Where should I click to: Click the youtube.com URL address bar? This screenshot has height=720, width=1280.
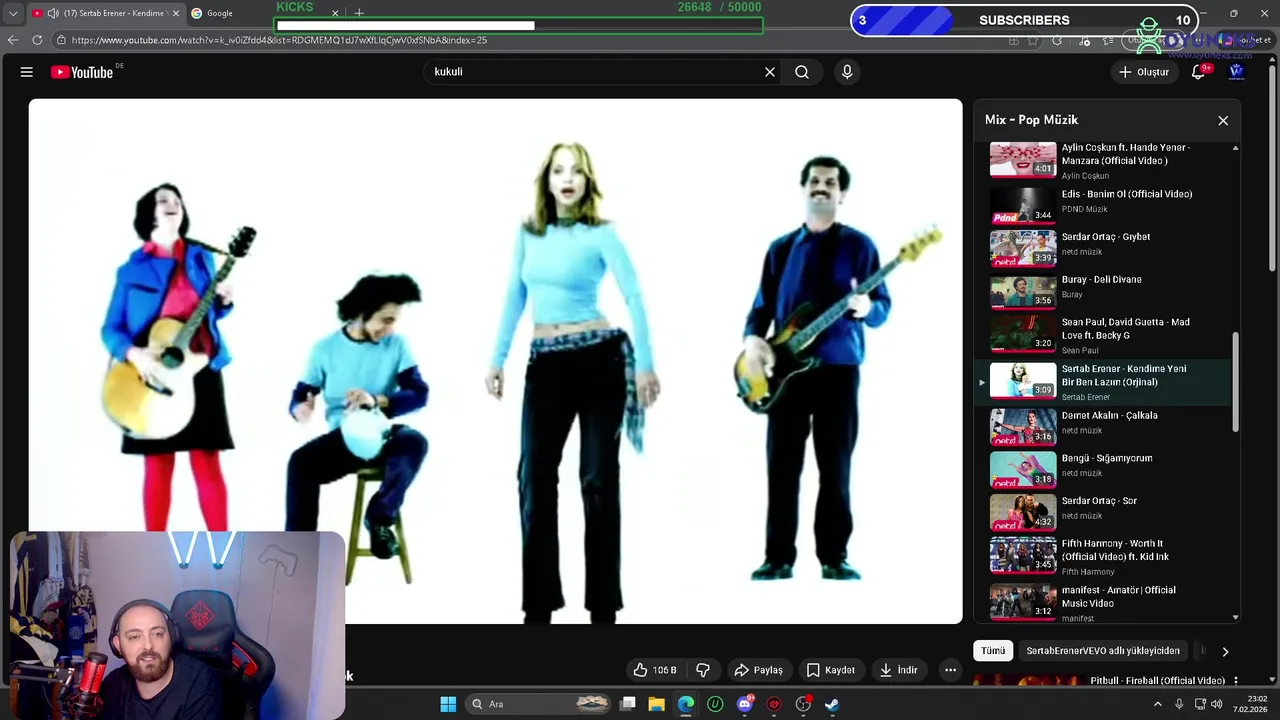280,40
